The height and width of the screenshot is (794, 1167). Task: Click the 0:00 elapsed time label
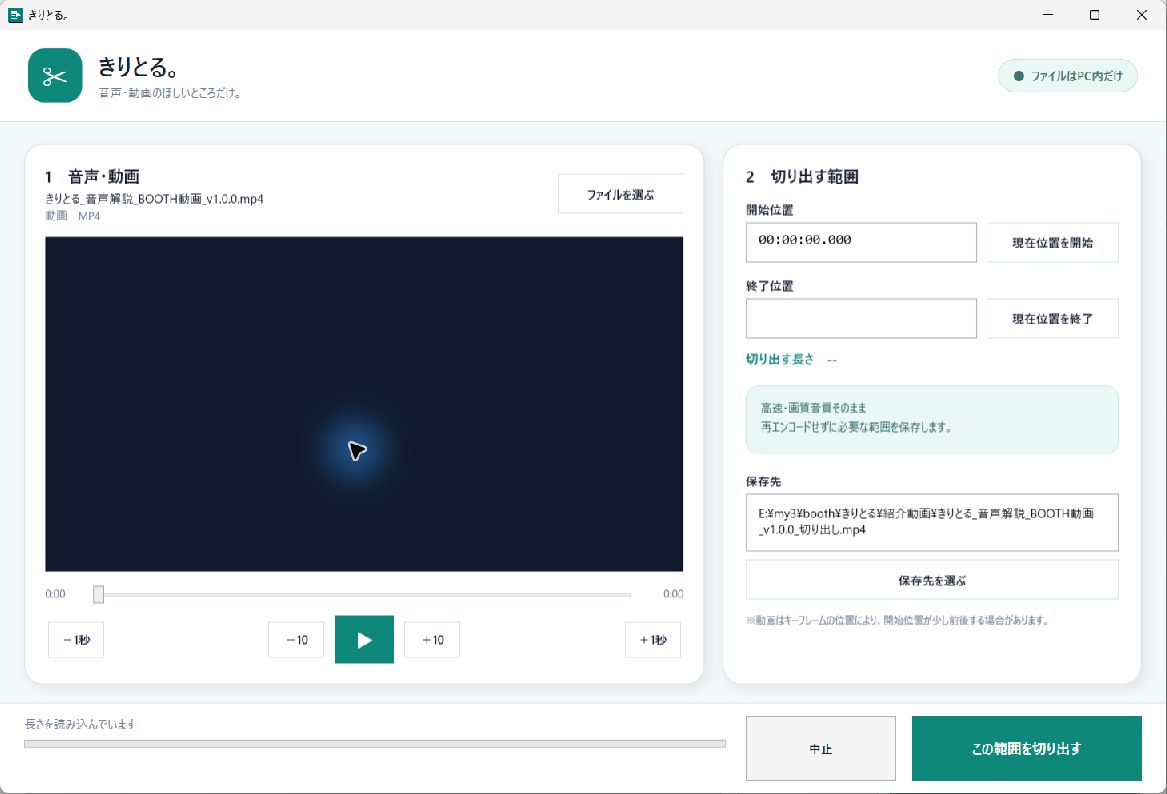55,594
